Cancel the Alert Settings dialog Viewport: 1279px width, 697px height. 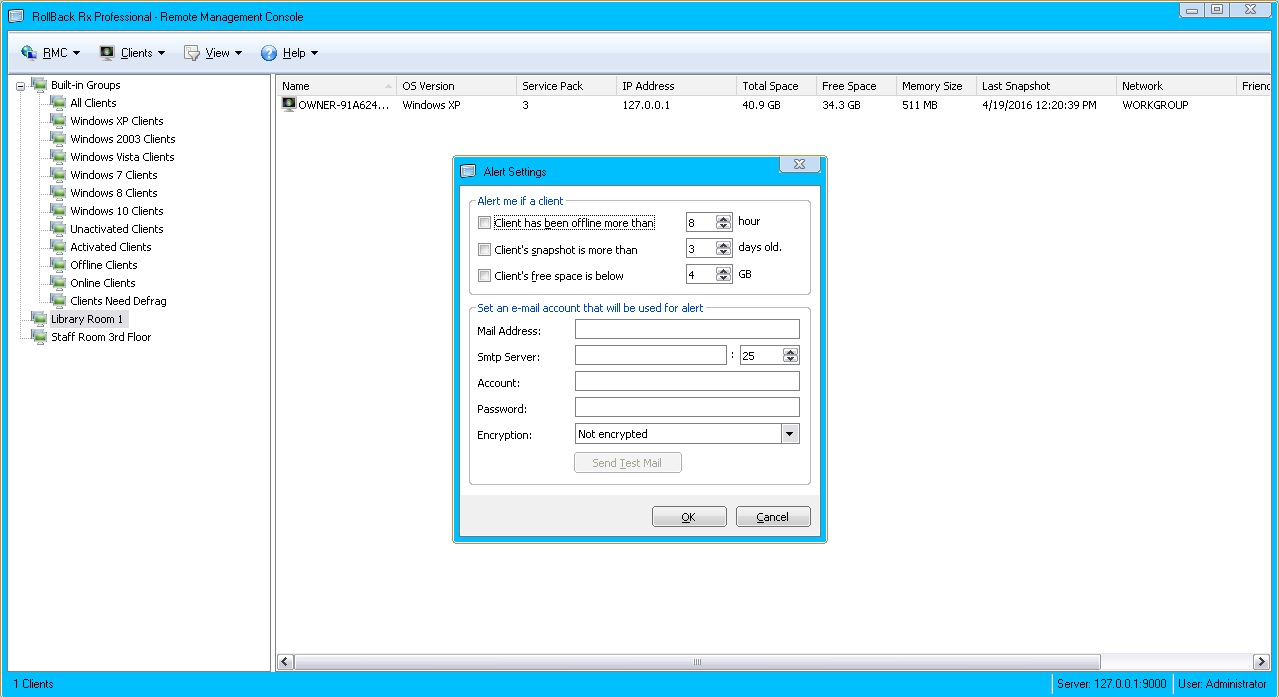[x=773, y=517]
